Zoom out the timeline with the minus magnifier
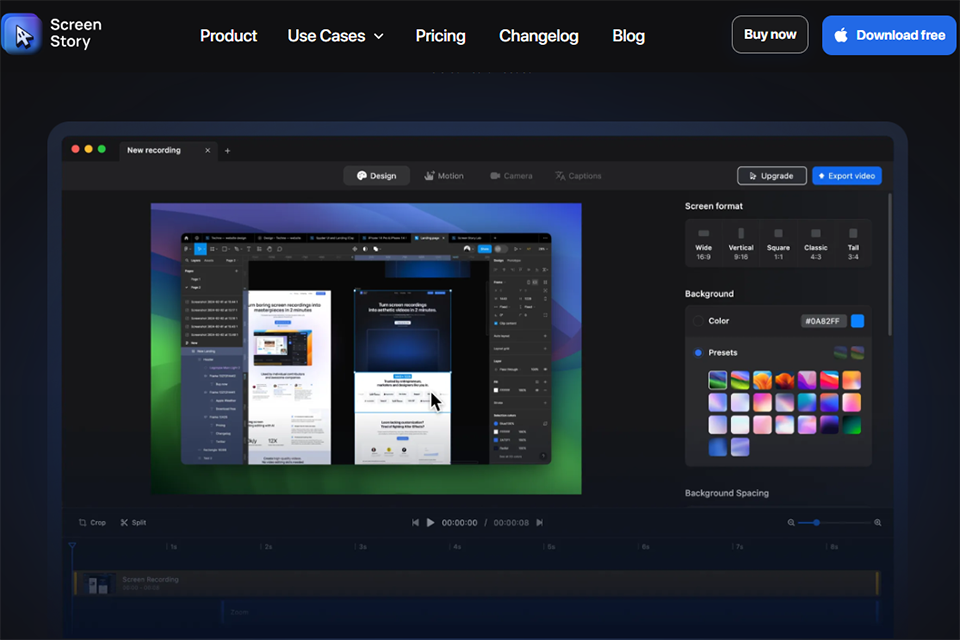 [791, 522]
